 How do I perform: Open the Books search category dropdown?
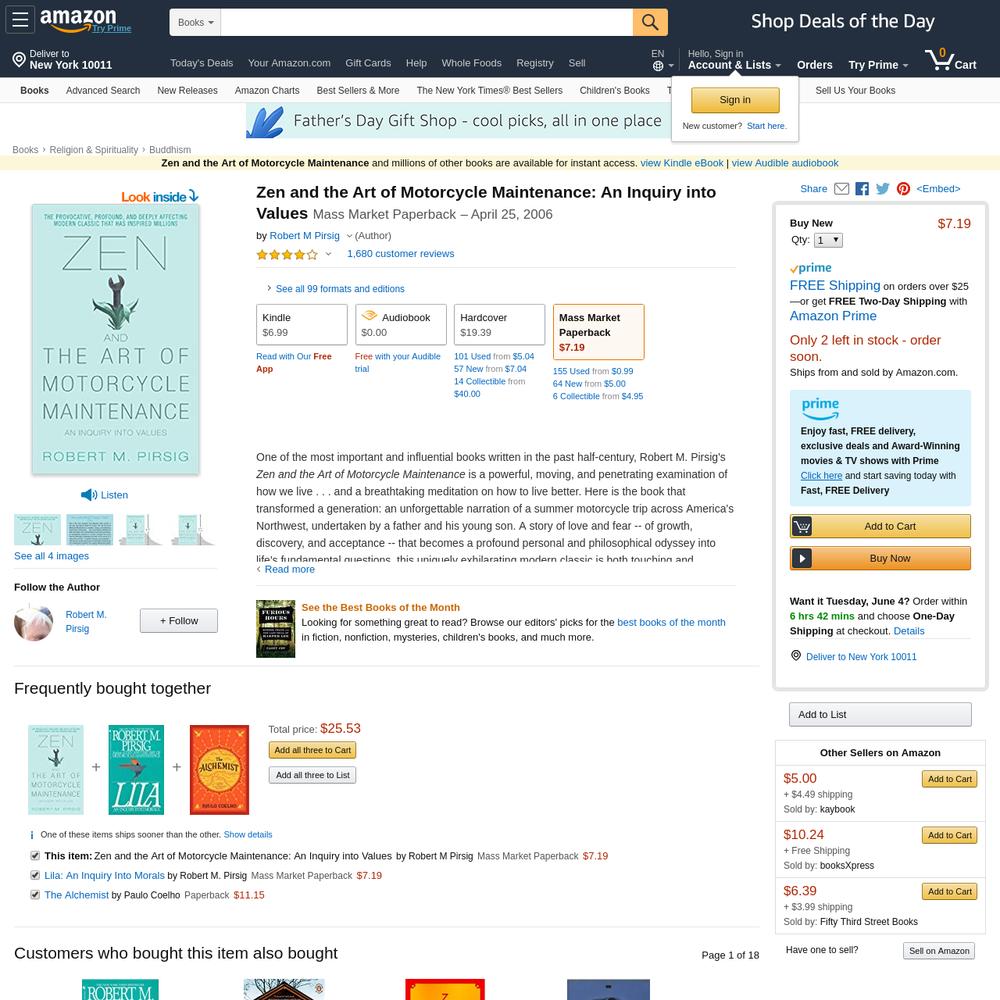pos(195,22)
